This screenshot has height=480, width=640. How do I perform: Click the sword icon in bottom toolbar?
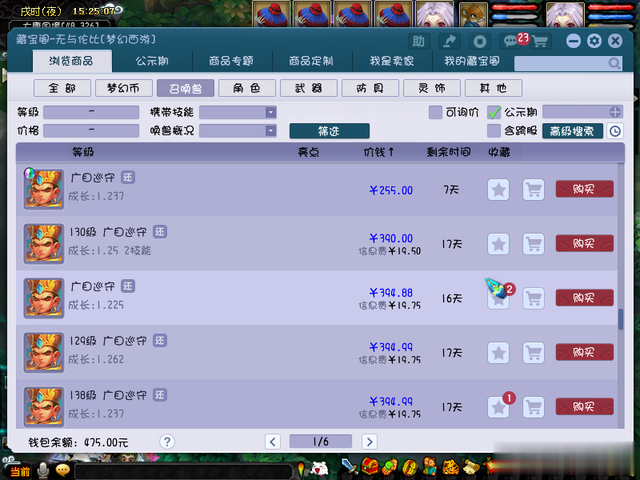(349, 467)
